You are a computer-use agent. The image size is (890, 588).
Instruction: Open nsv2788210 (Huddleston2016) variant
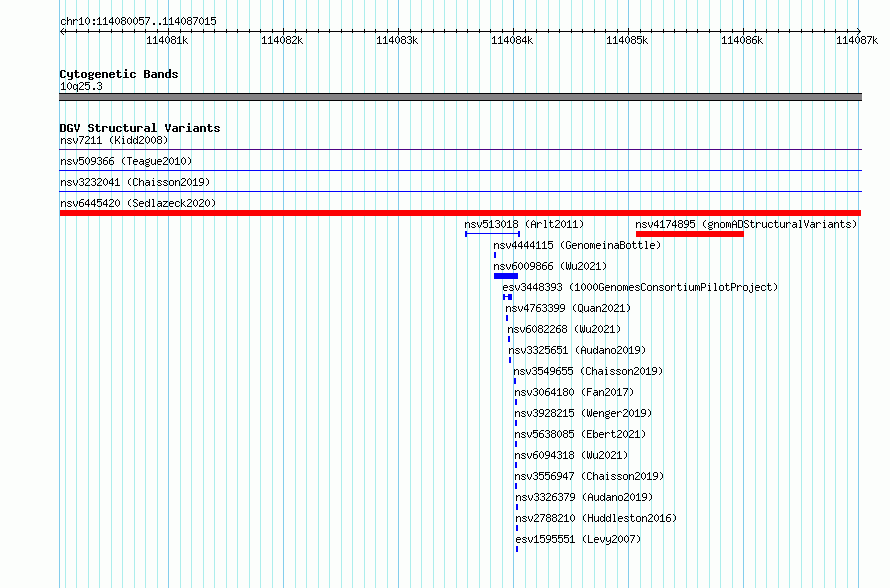click(x=597, y=518)
